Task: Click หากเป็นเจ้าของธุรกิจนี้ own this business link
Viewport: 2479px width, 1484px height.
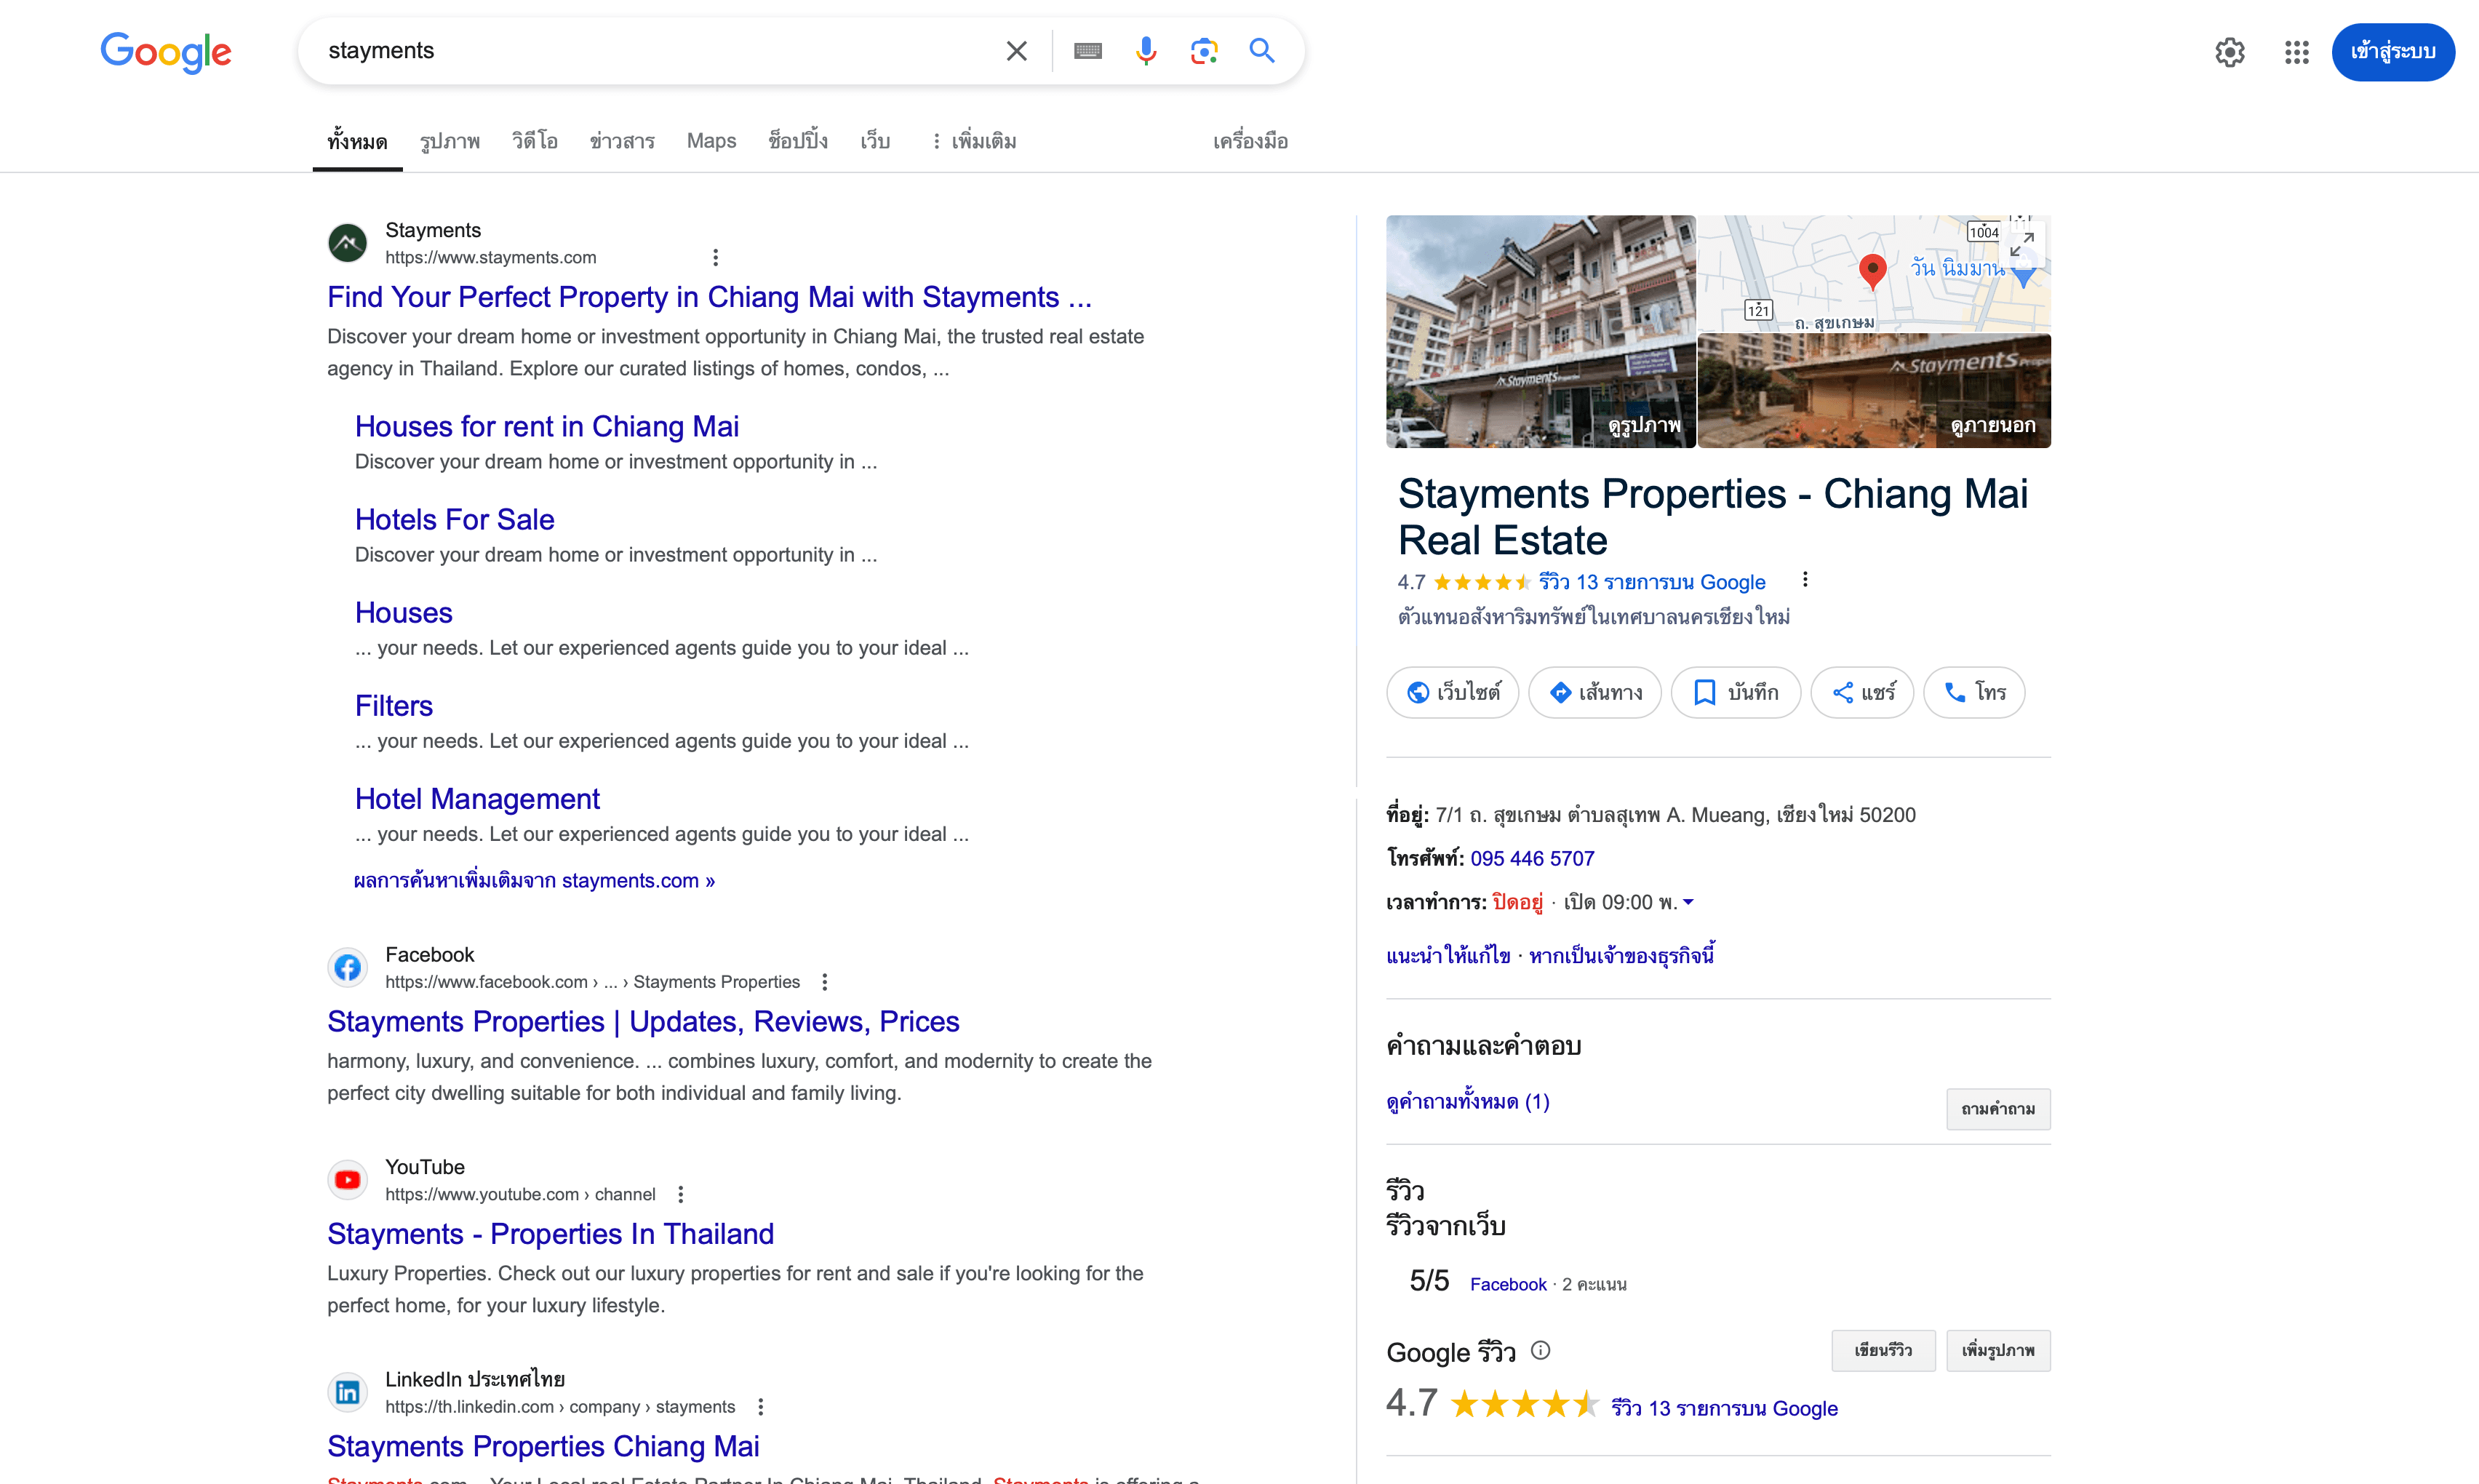Action: pyautogui.click(x=1622, y=956)
